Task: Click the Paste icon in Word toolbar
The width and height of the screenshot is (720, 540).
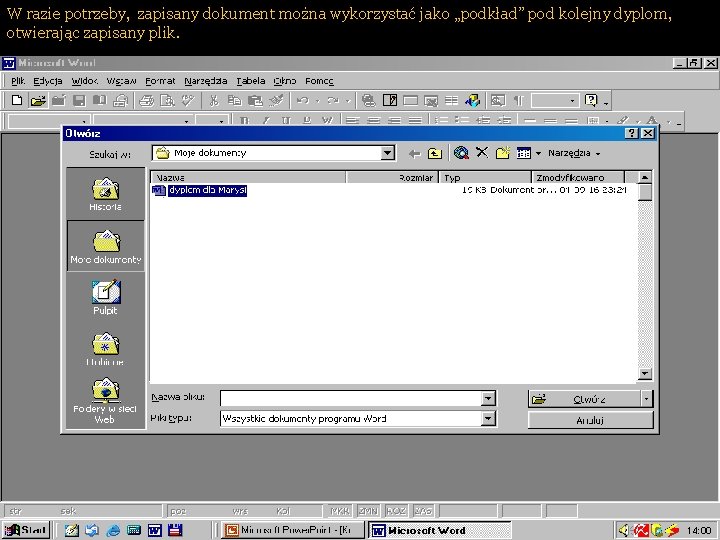Action: coord(255,100)
